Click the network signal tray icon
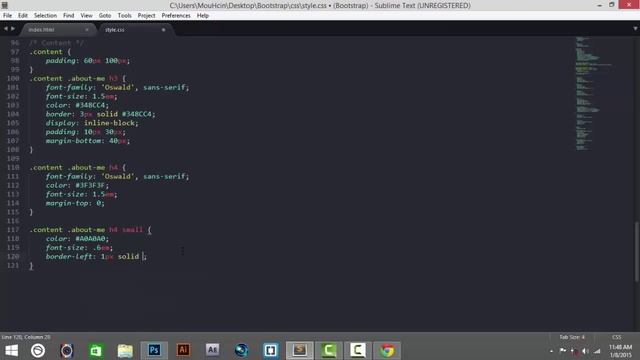 (597, 351)
